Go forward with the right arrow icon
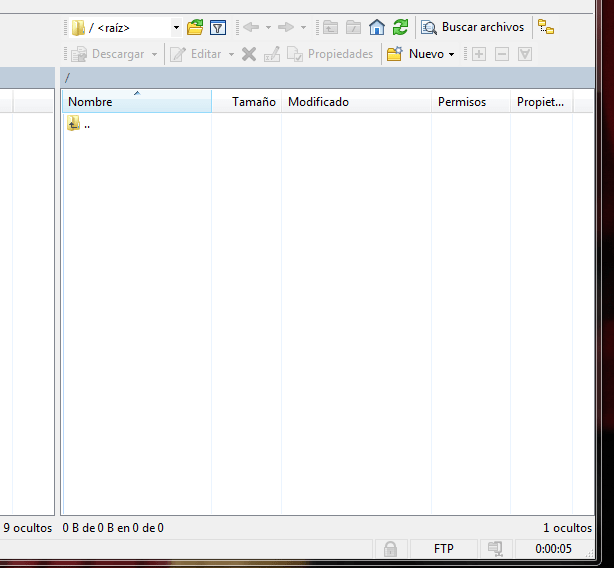The width and height of the screenshot is (614, 568). (286, 27)
